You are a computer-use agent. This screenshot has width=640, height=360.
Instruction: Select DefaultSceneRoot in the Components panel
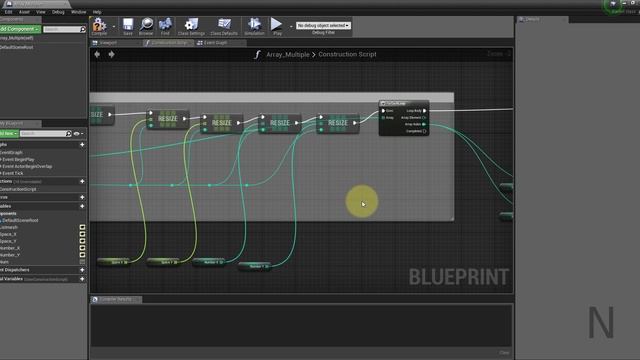17,47
